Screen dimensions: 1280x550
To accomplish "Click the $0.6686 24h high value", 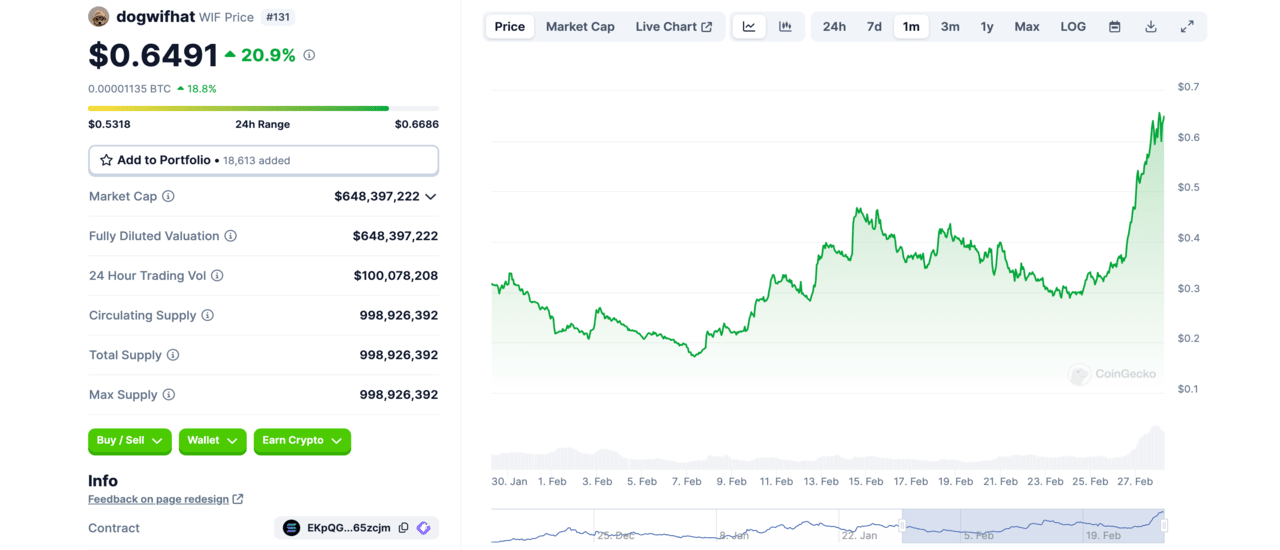I will 416,125.
